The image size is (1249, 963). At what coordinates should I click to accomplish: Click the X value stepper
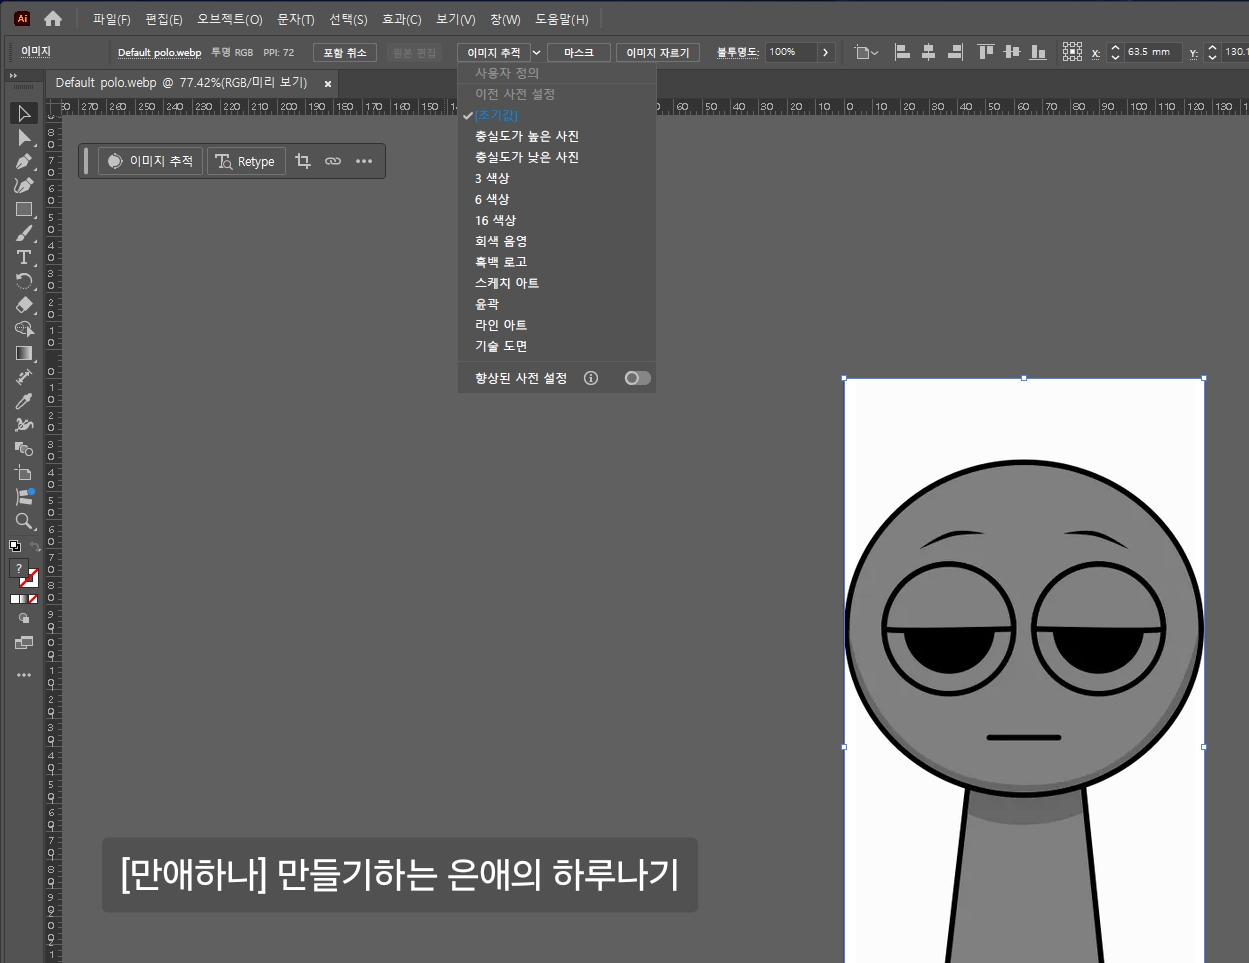[x=1115, y=52]
